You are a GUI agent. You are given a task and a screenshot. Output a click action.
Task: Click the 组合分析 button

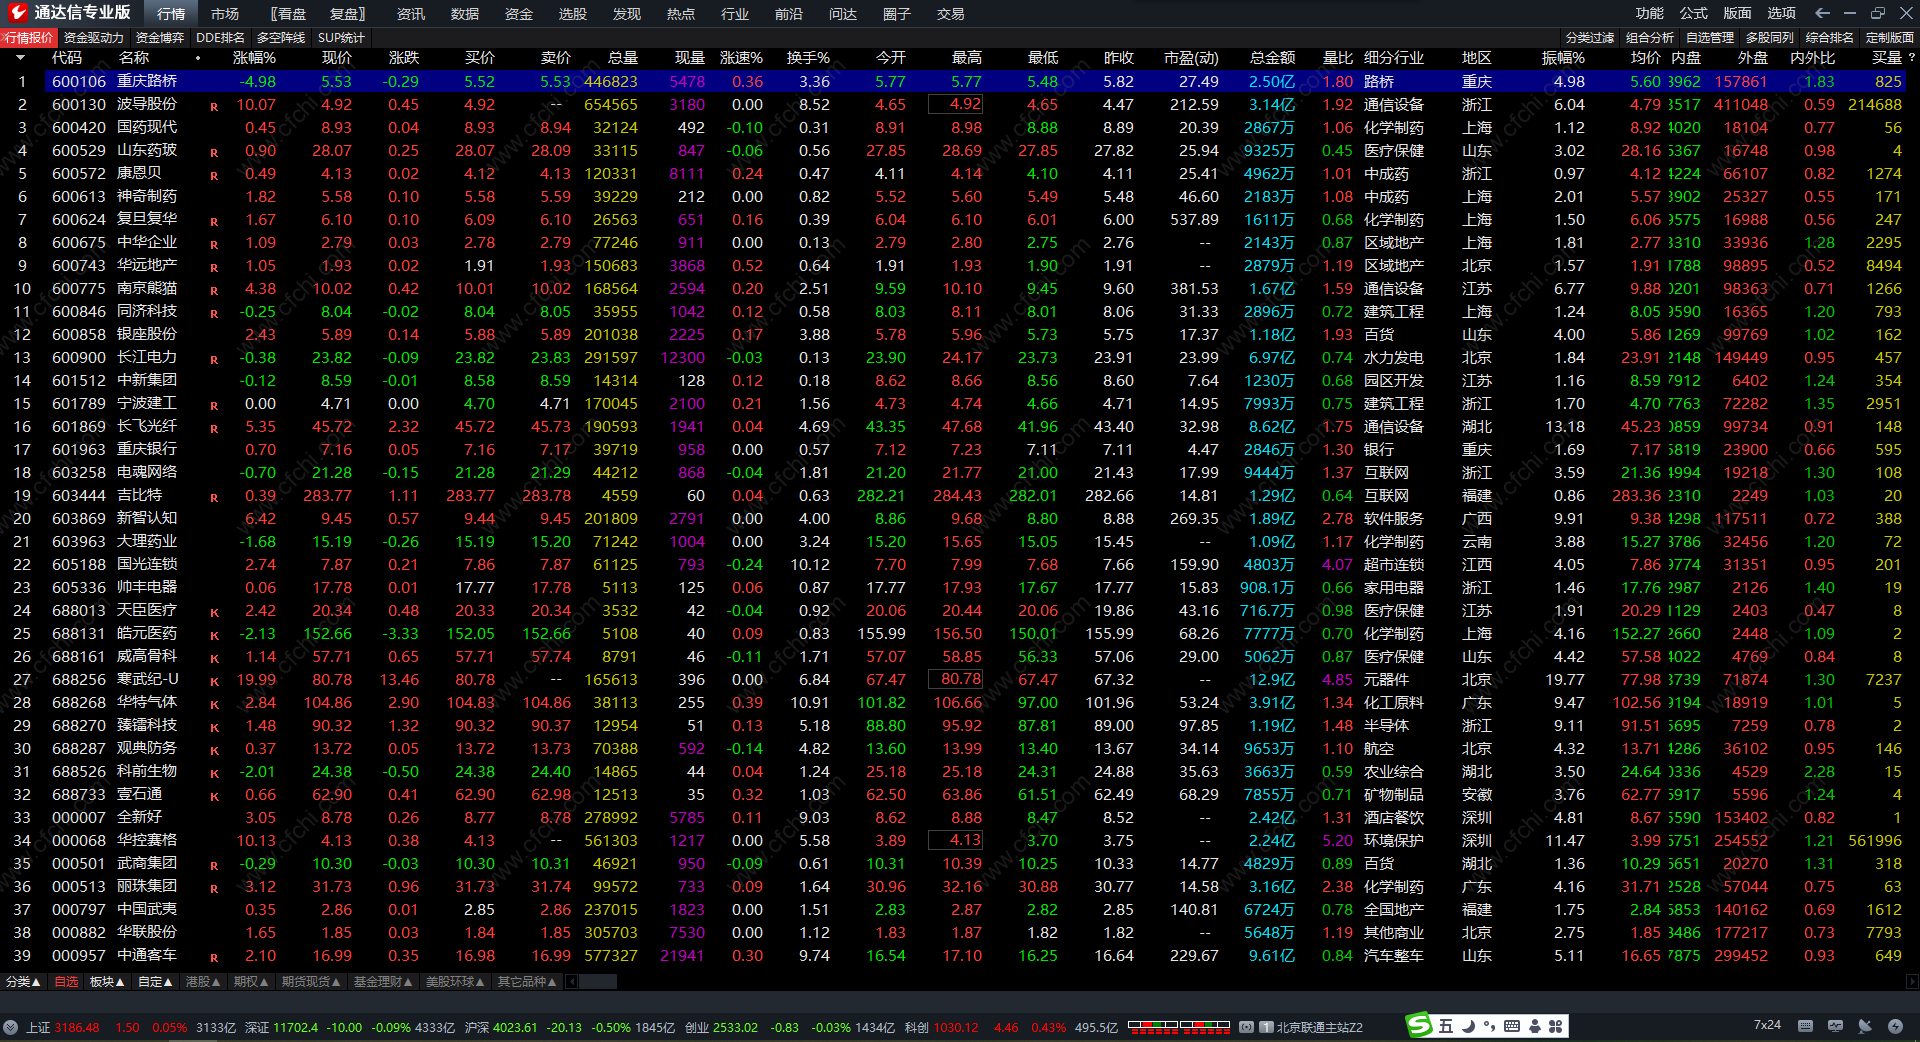[x=1650, y=38]
